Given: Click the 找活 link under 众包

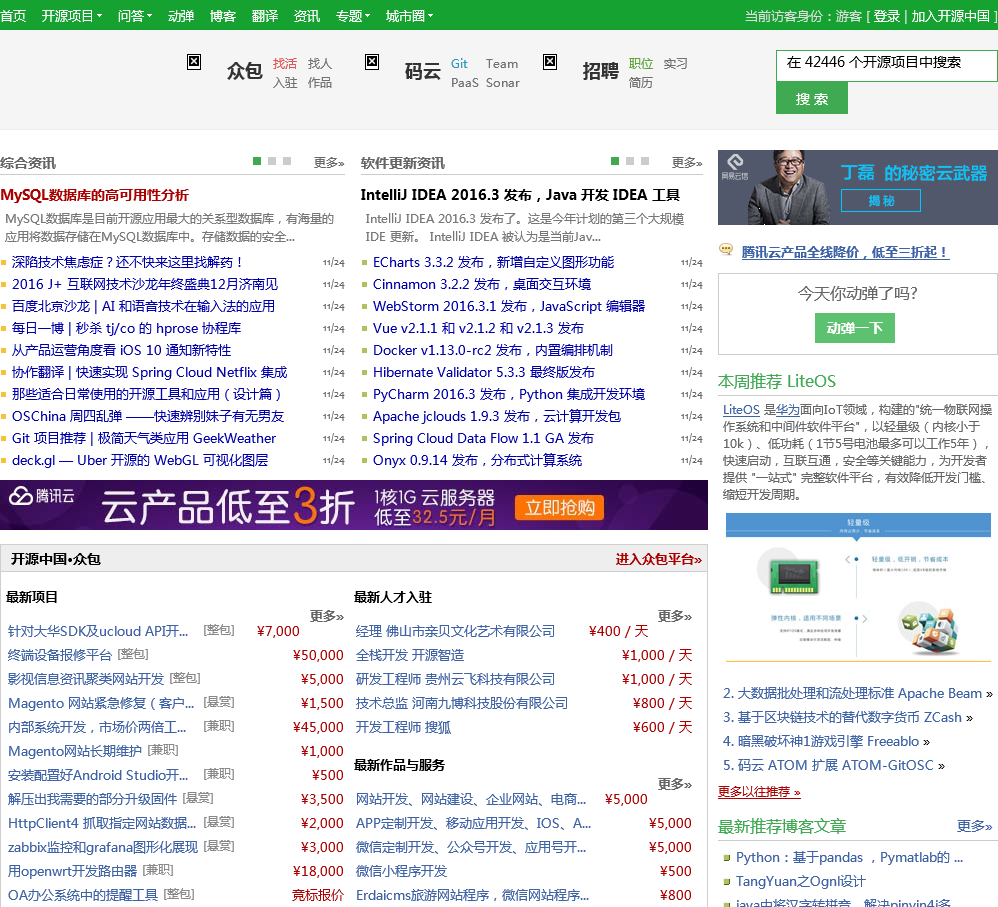Looking at the screenshot, I should [x=285, y=64].
